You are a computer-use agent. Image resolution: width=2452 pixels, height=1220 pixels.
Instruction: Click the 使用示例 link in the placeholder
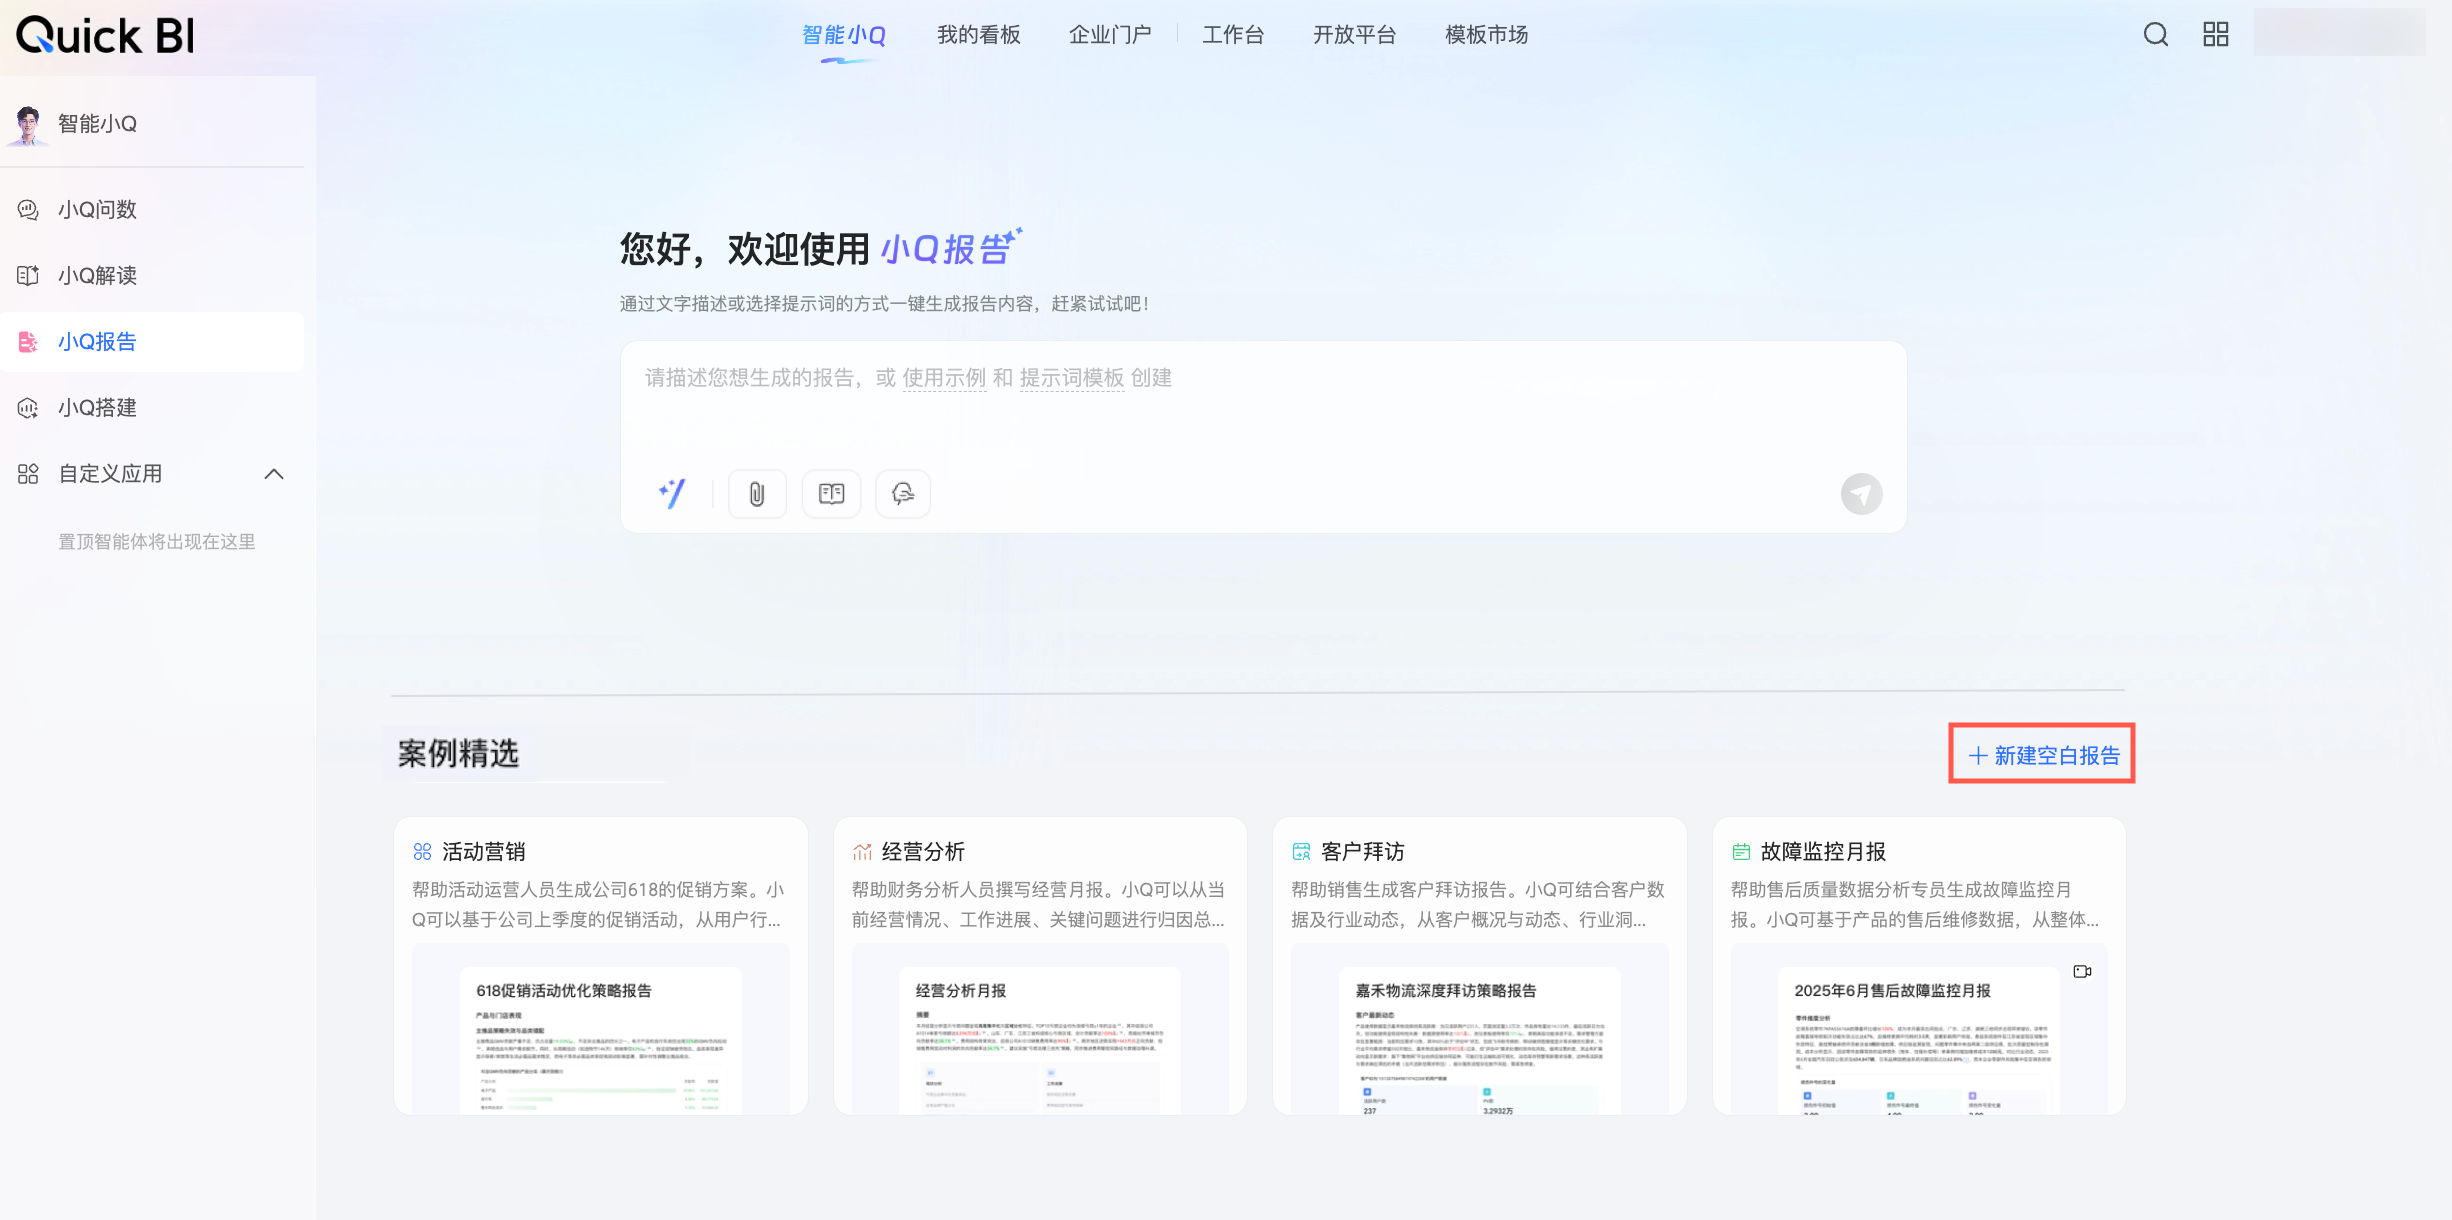tap(943, 378)
